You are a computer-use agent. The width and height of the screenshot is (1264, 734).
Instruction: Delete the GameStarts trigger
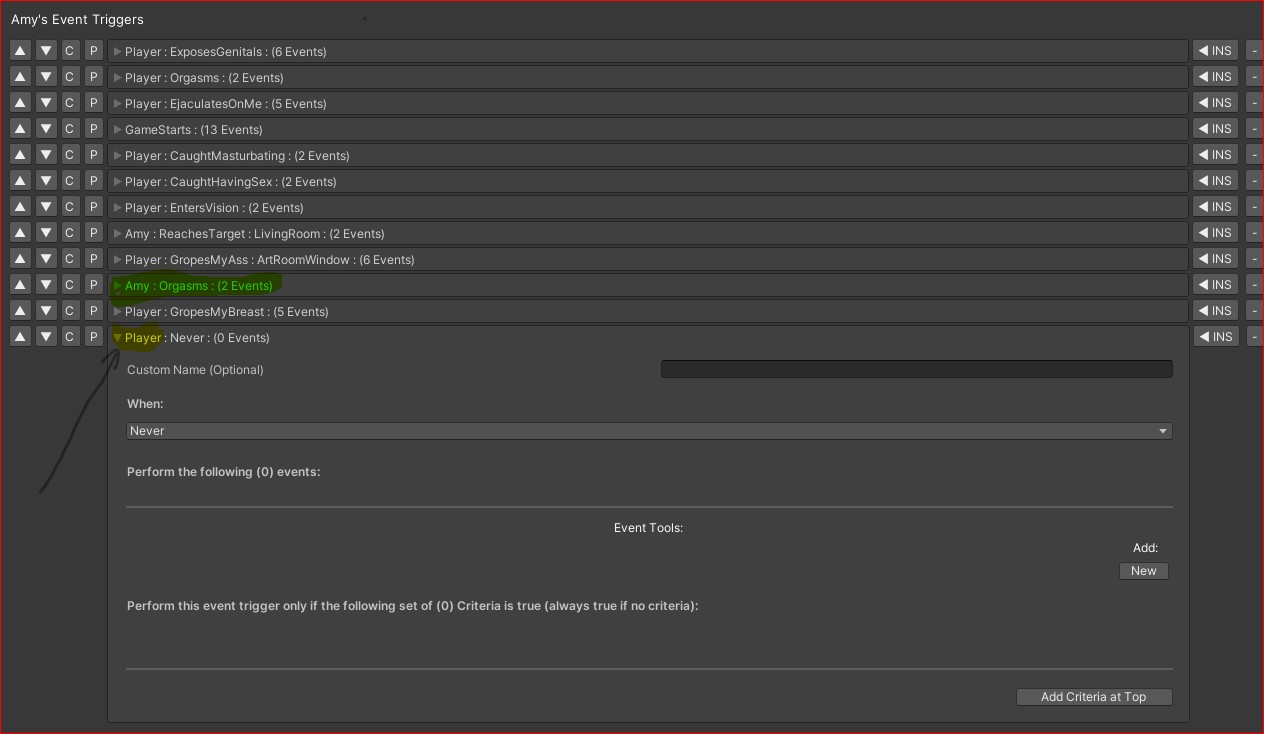point(1254,128)
